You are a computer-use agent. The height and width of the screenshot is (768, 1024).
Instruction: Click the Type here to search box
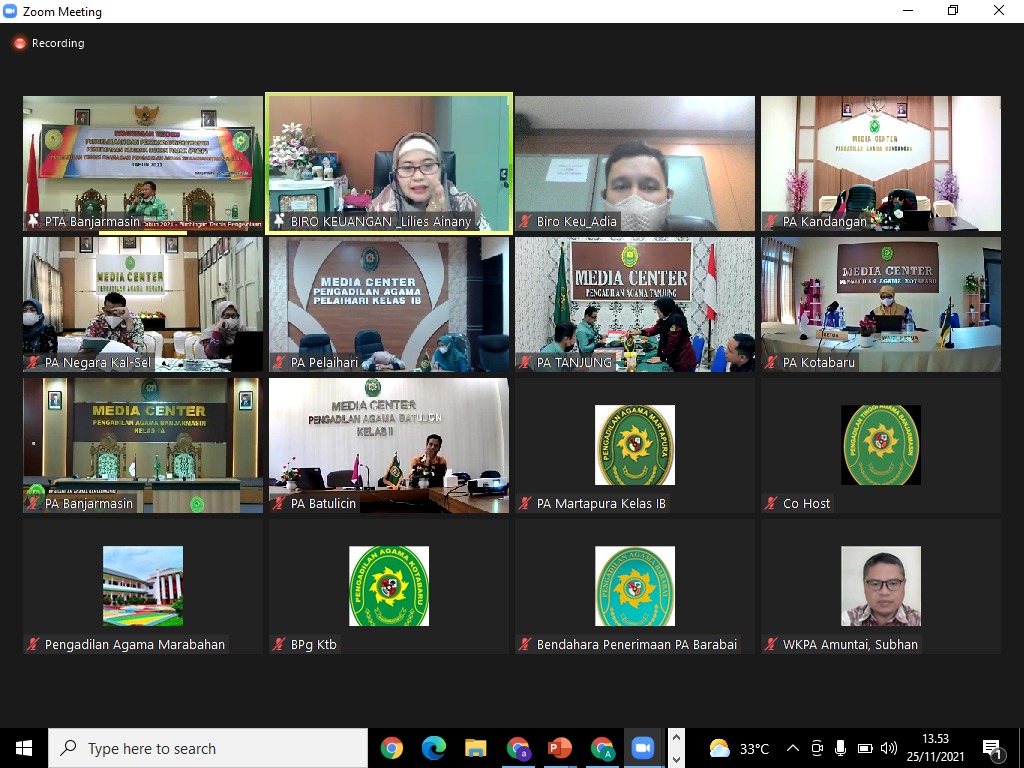[x=208, y=748]
